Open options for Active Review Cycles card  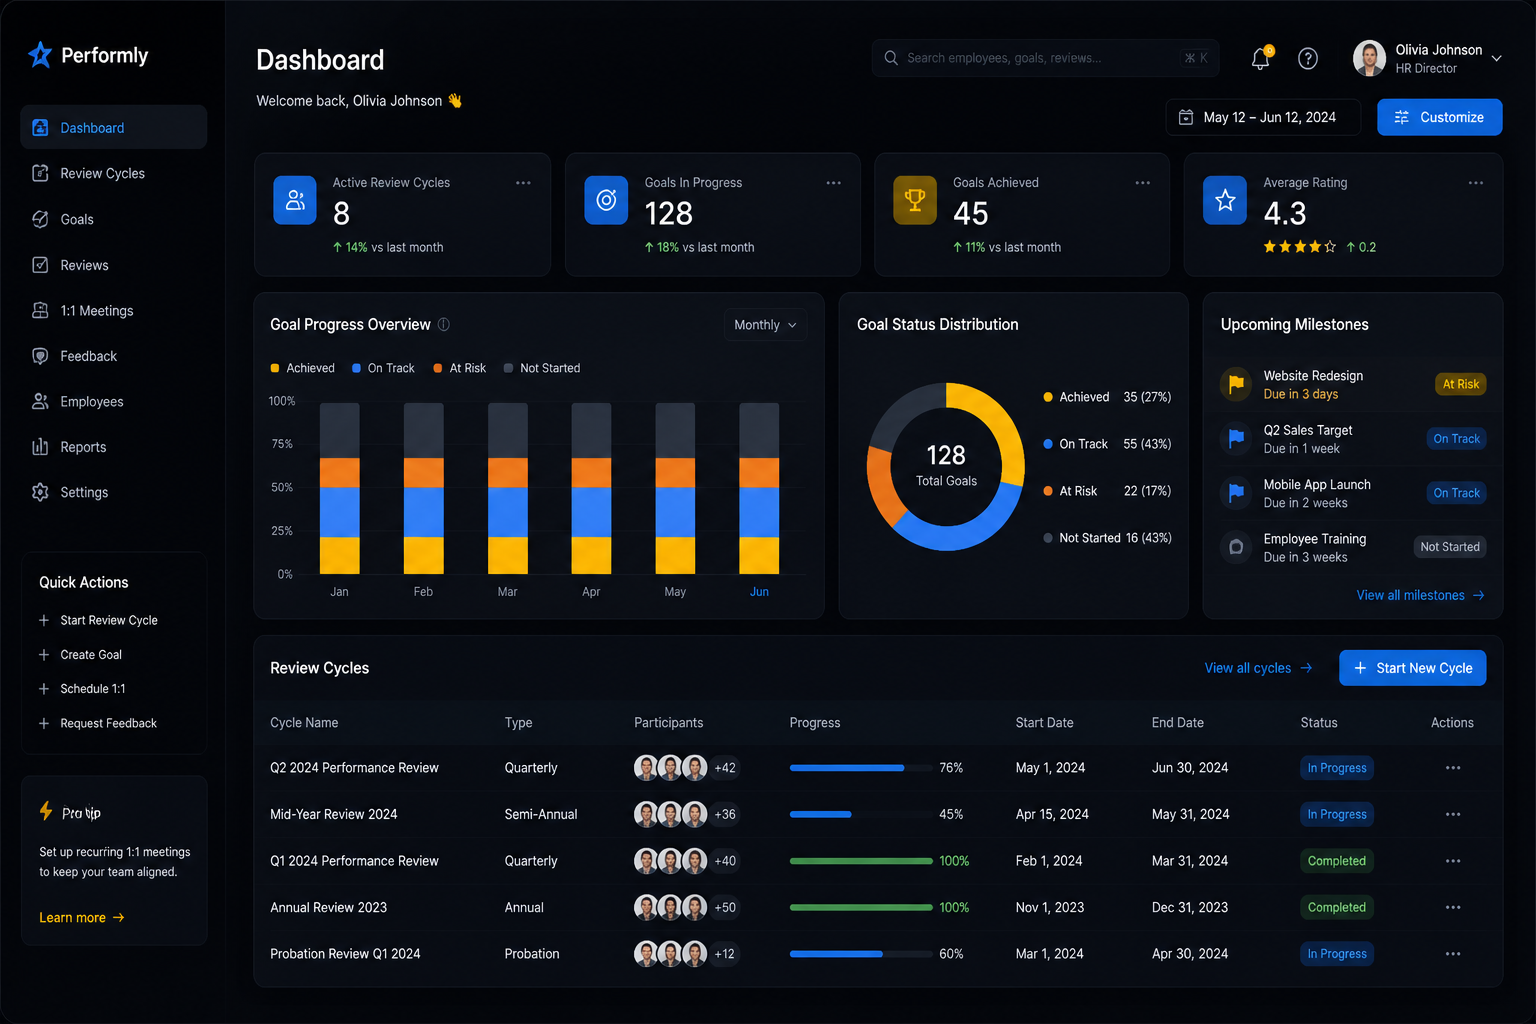[523, 183]
